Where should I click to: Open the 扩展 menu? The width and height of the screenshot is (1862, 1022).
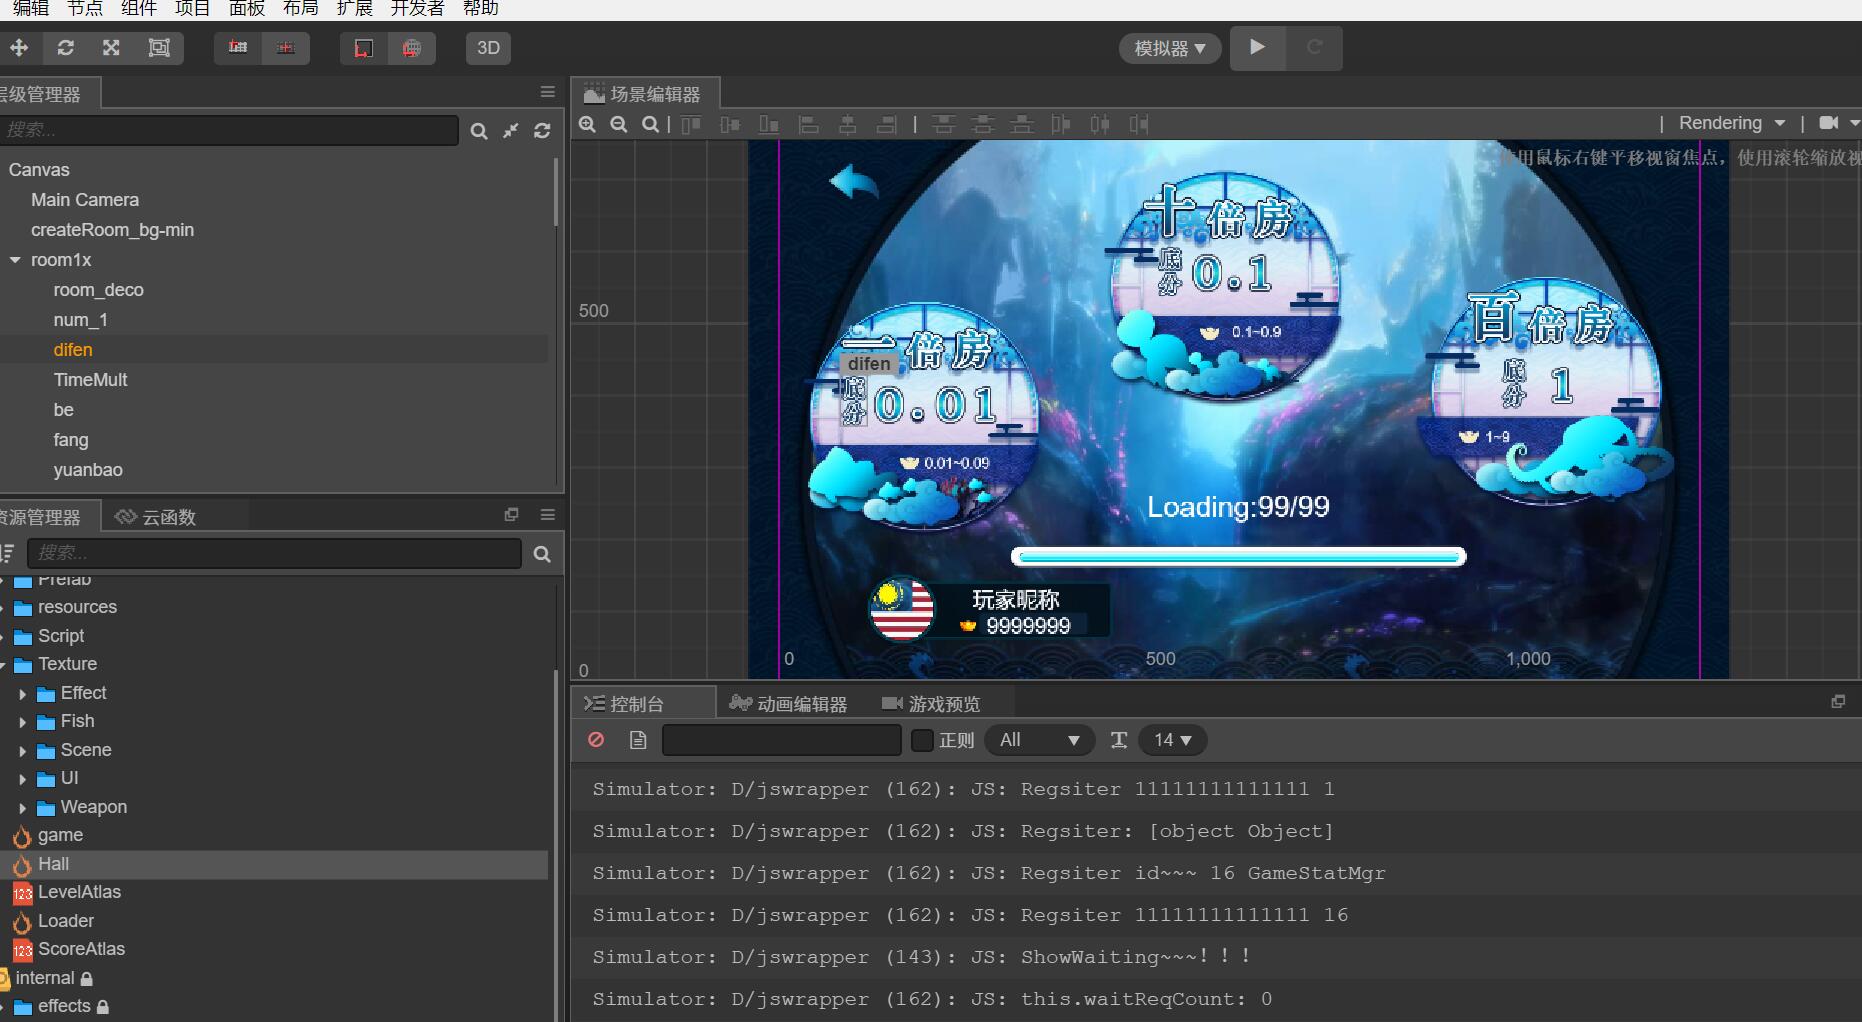[x=354, y=8]
